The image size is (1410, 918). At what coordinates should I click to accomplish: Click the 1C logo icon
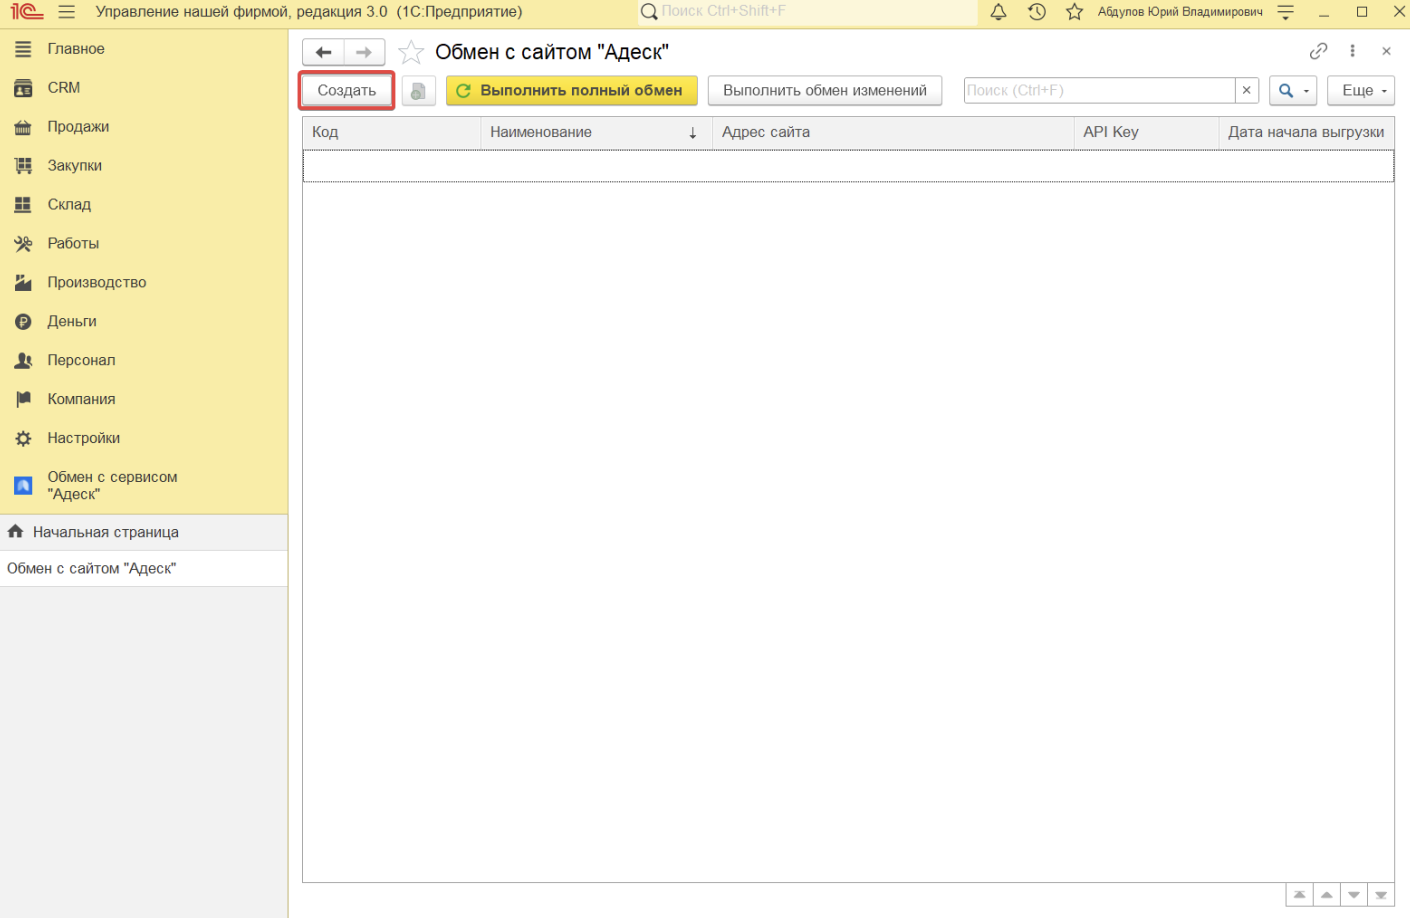(27, 12)
